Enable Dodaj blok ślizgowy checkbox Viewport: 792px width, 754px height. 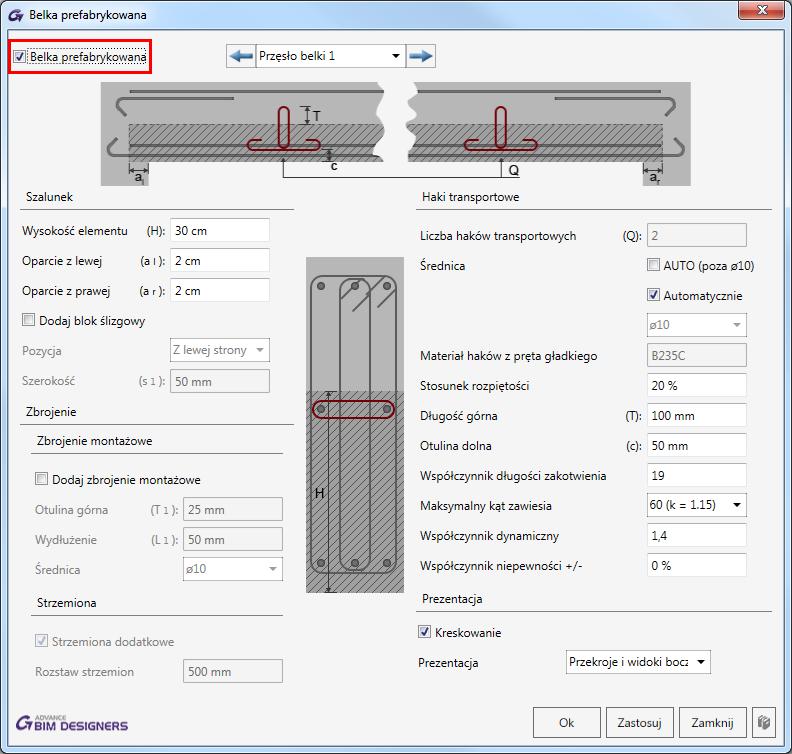28,320
